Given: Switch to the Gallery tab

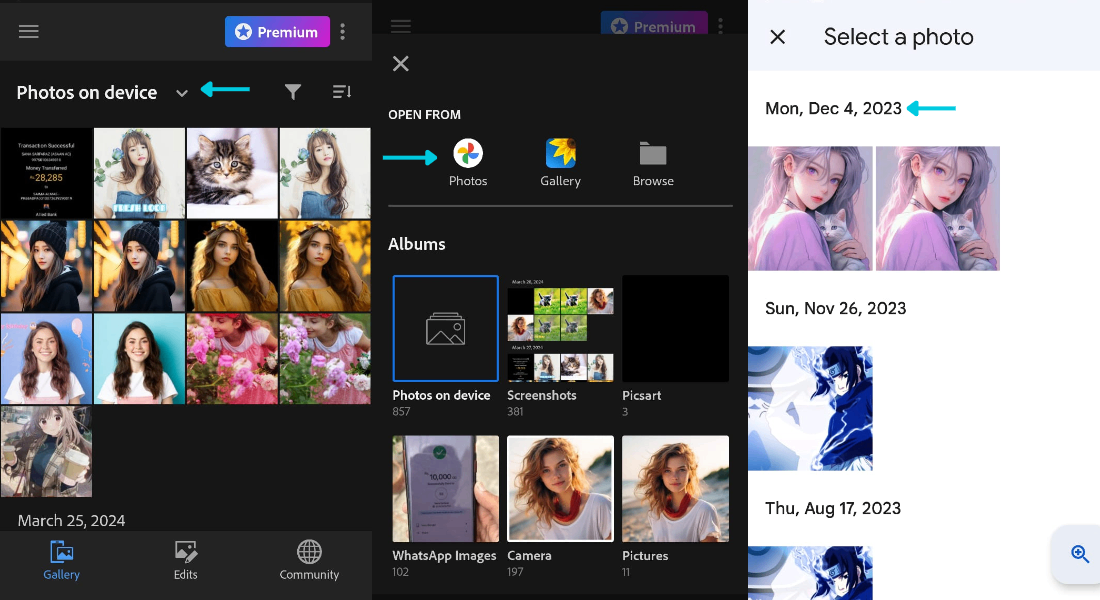Looking at the screenshot, I should click(62, 561).
